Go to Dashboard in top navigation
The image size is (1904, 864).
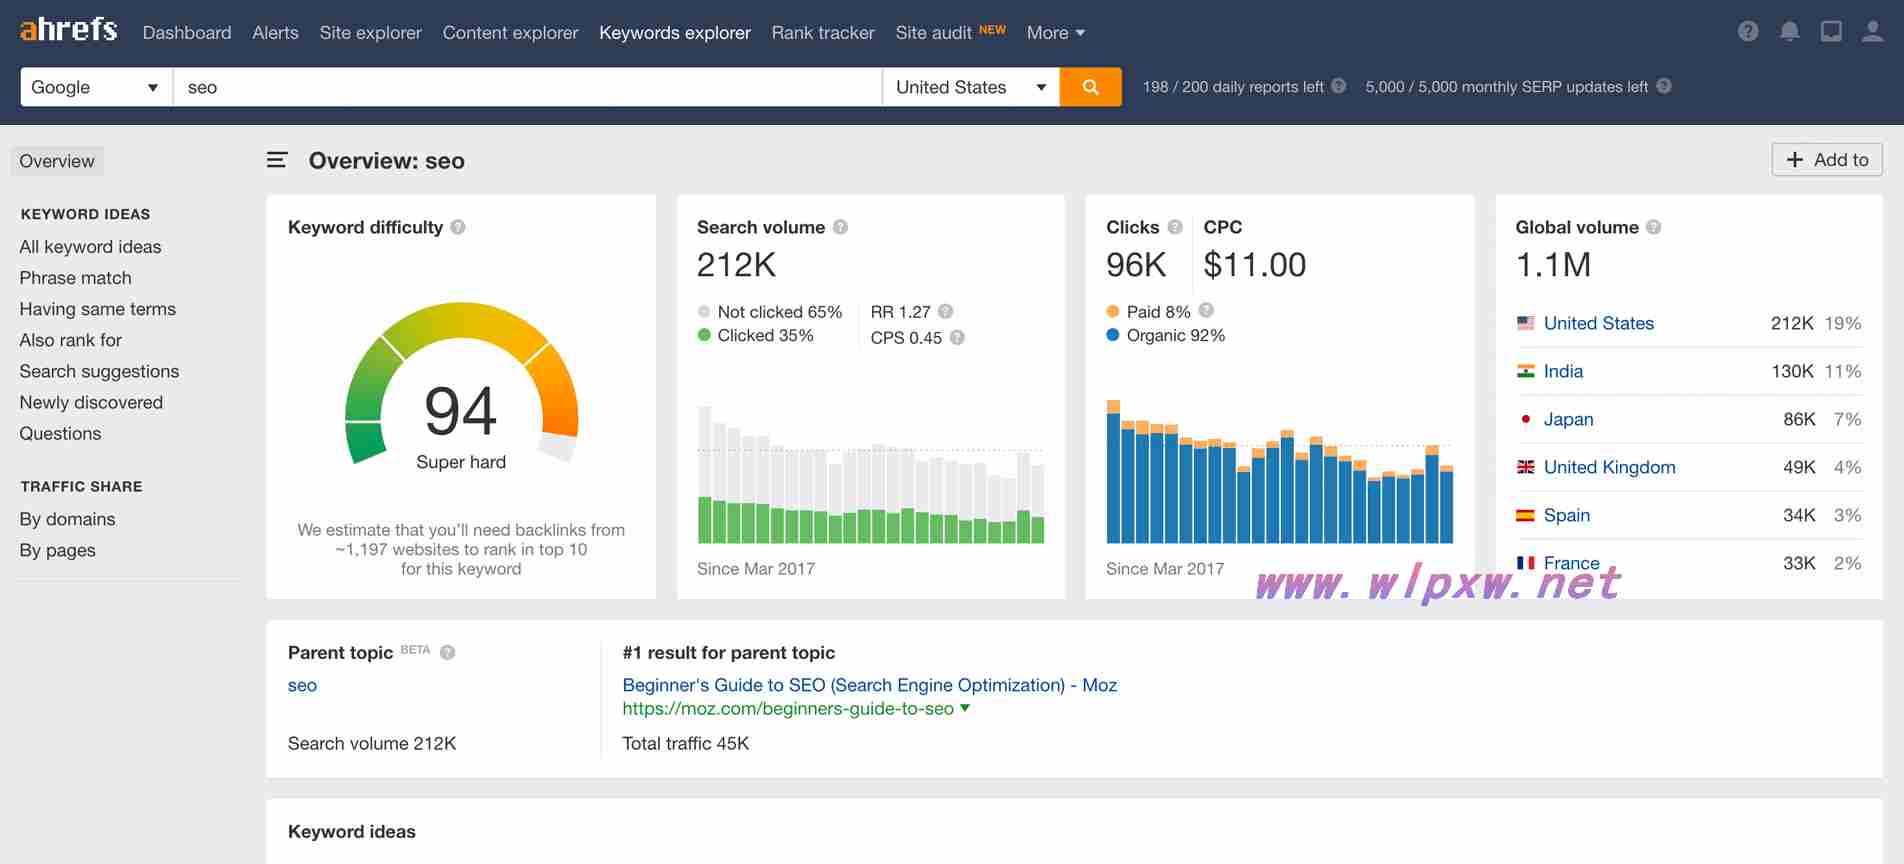click(x=187, y=32)
